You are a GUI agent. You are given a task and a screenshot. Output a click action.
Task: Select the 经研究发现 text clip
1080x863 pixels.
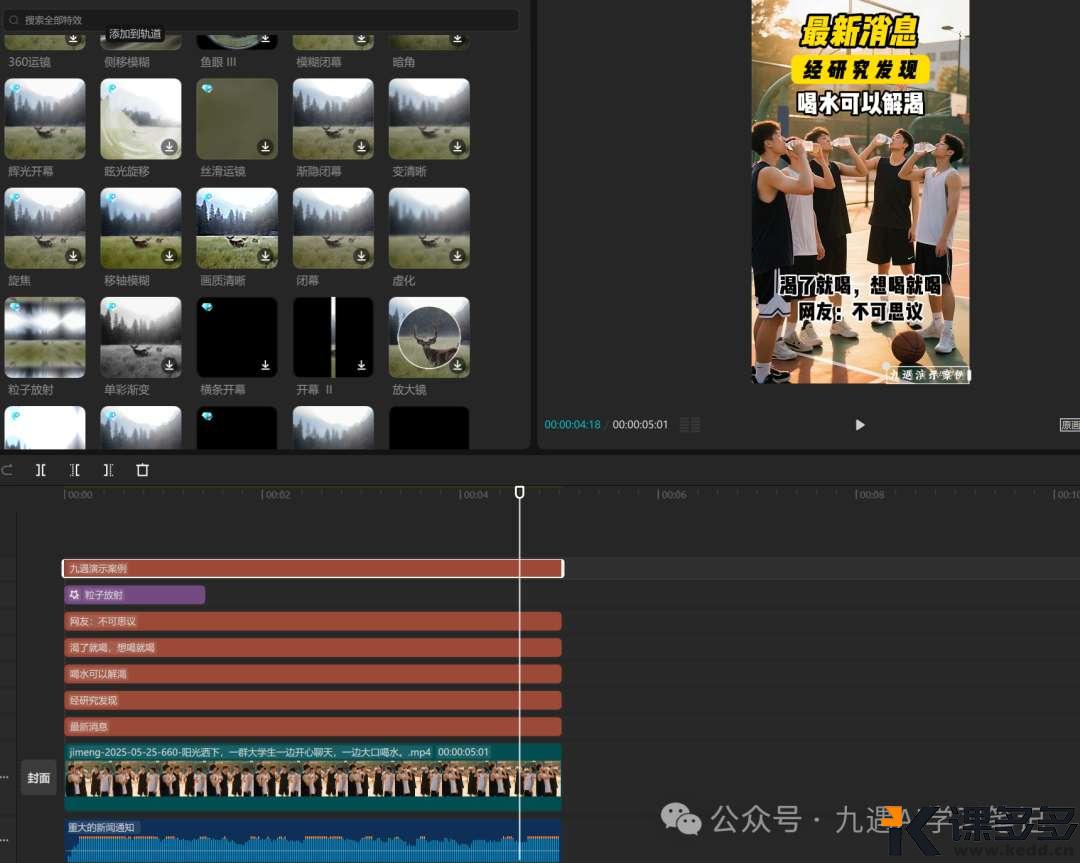point(313,700)
